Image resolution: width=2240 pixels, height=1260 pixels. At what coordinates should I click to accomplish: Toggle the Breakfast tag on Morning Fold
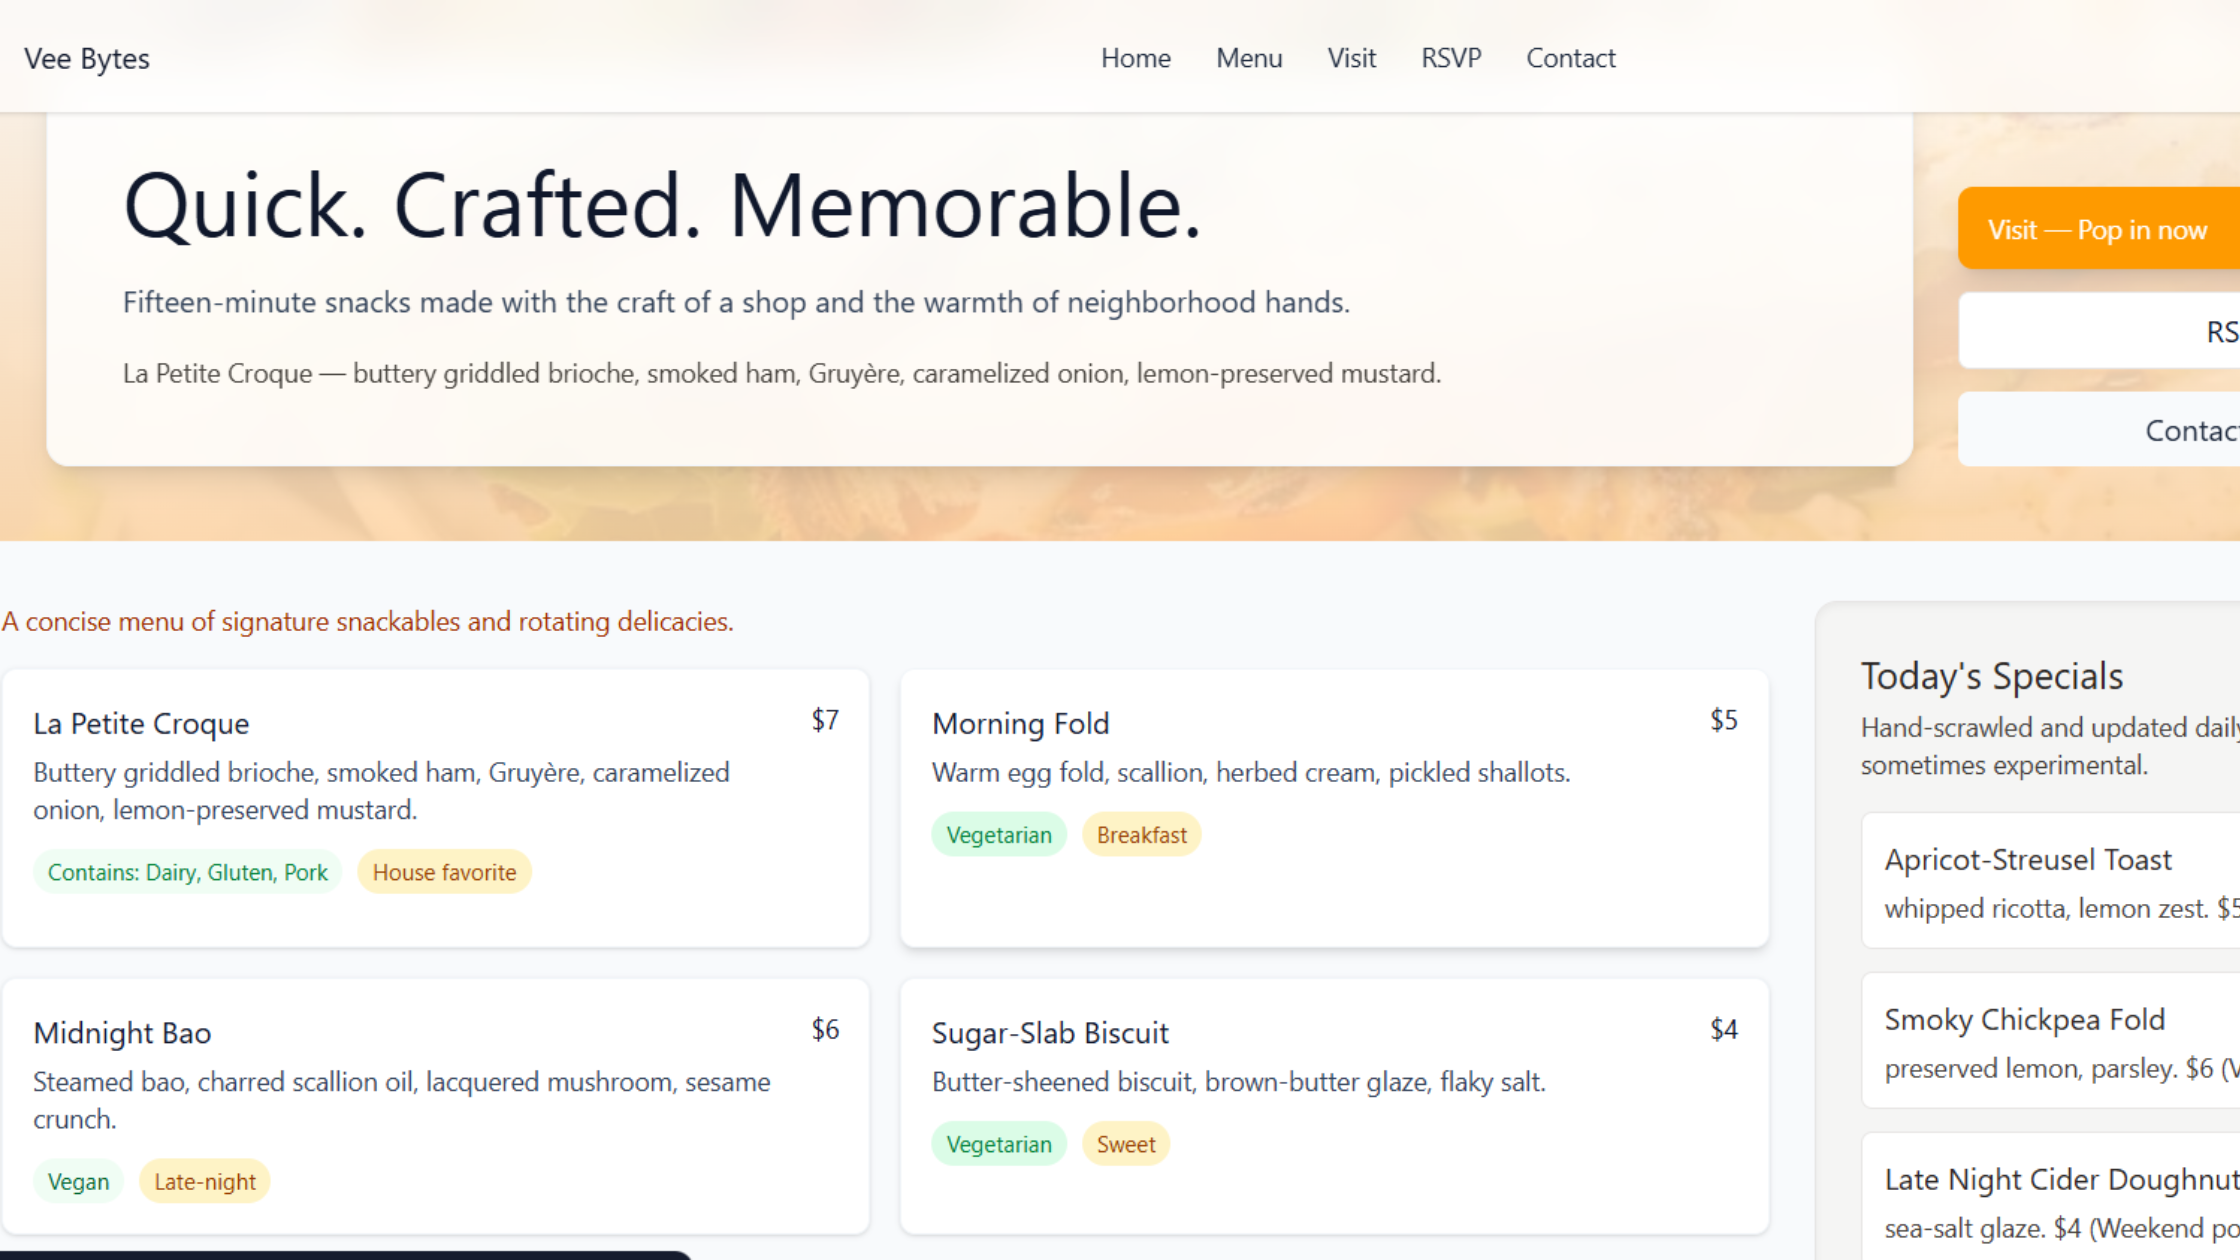(1141, 833)
